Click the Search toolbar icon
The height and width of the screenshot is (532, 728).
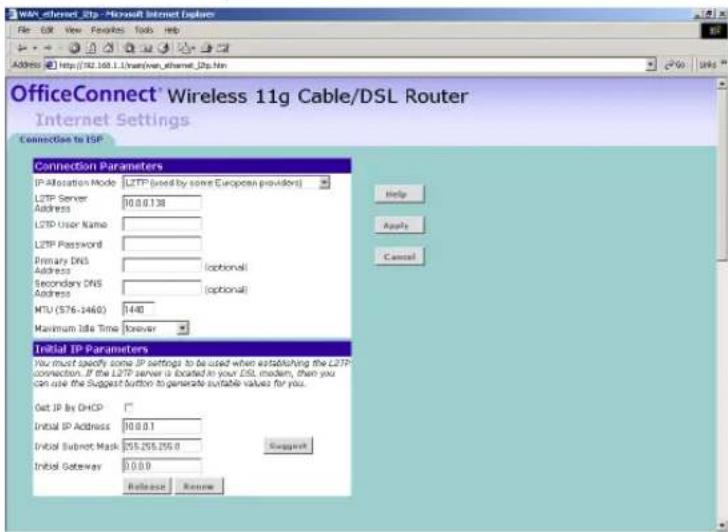130,48
